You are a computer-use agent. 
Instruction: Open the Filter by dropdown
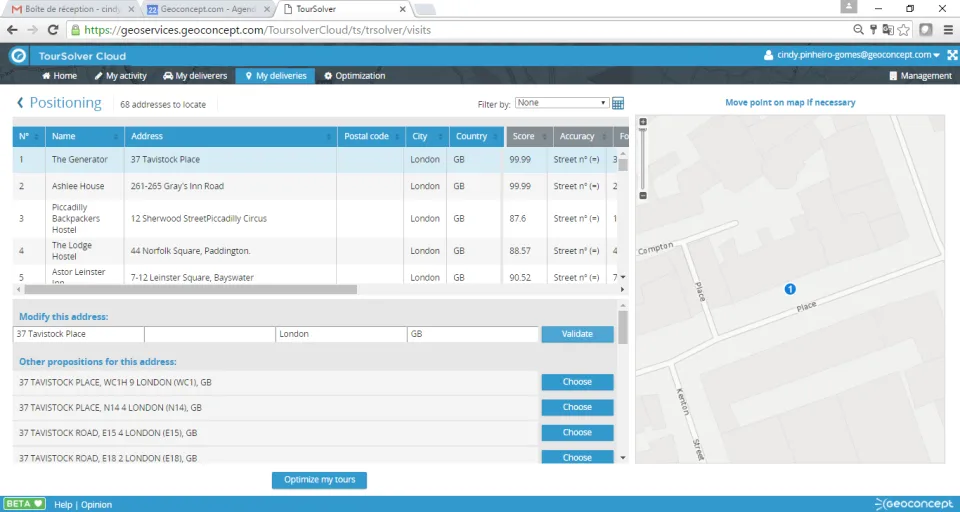click(561, 103)
